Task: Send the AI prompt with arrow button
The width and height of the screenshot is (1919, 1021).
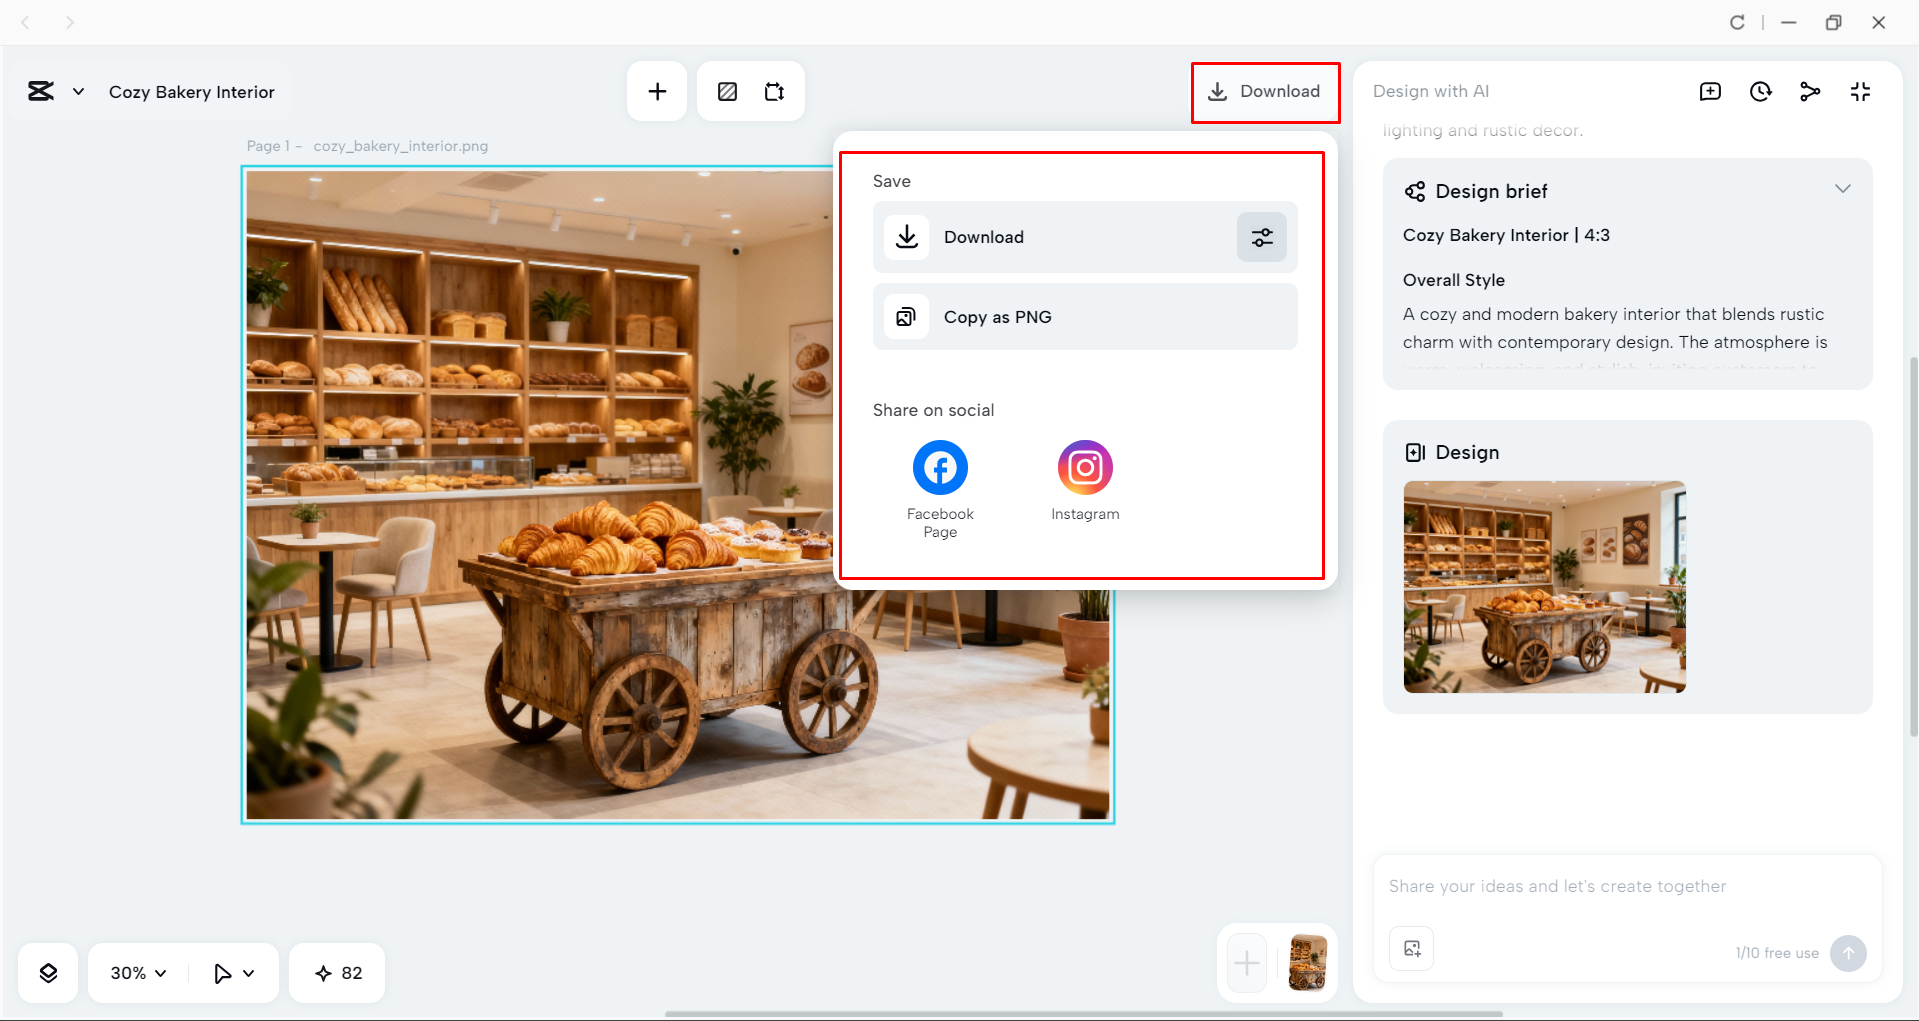Action: coord(1848,953)
